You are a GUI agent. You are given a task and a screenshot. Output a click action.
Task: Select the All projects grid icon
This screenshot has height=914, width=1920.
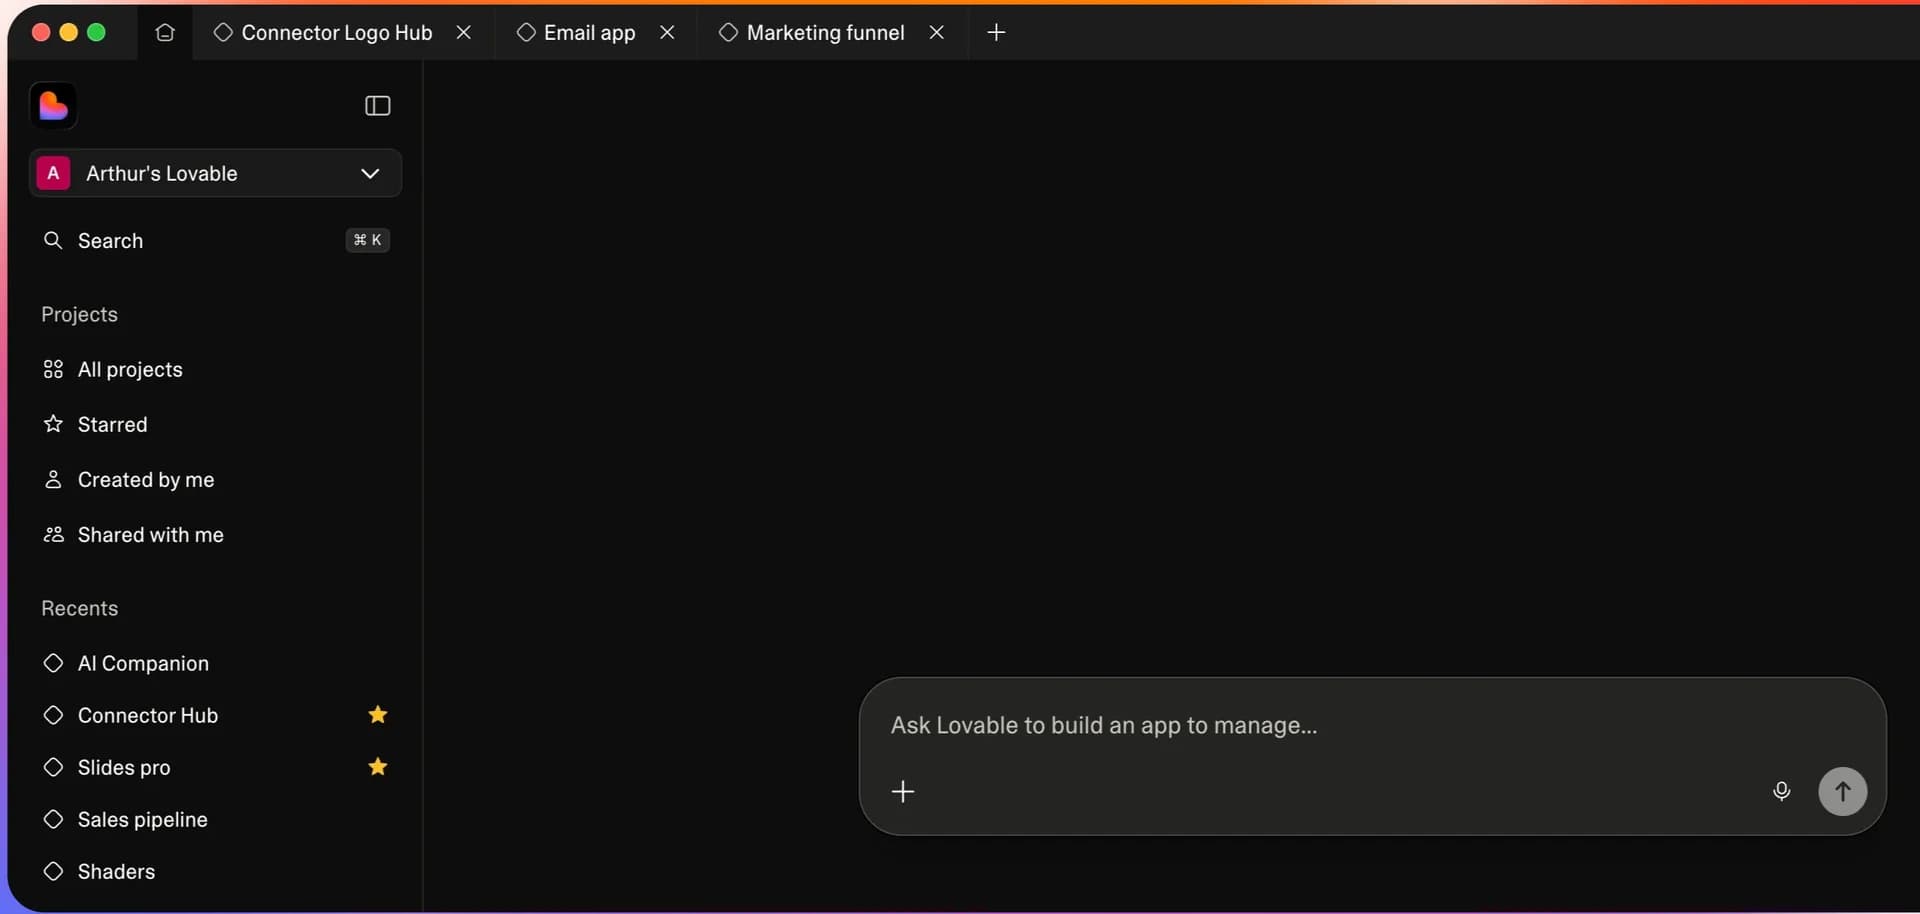click(53, 369)
